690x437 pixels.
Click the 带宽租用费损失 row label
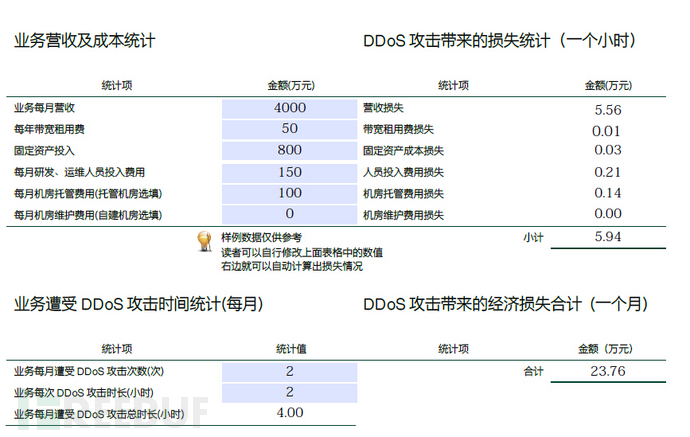tap(398, 129)
